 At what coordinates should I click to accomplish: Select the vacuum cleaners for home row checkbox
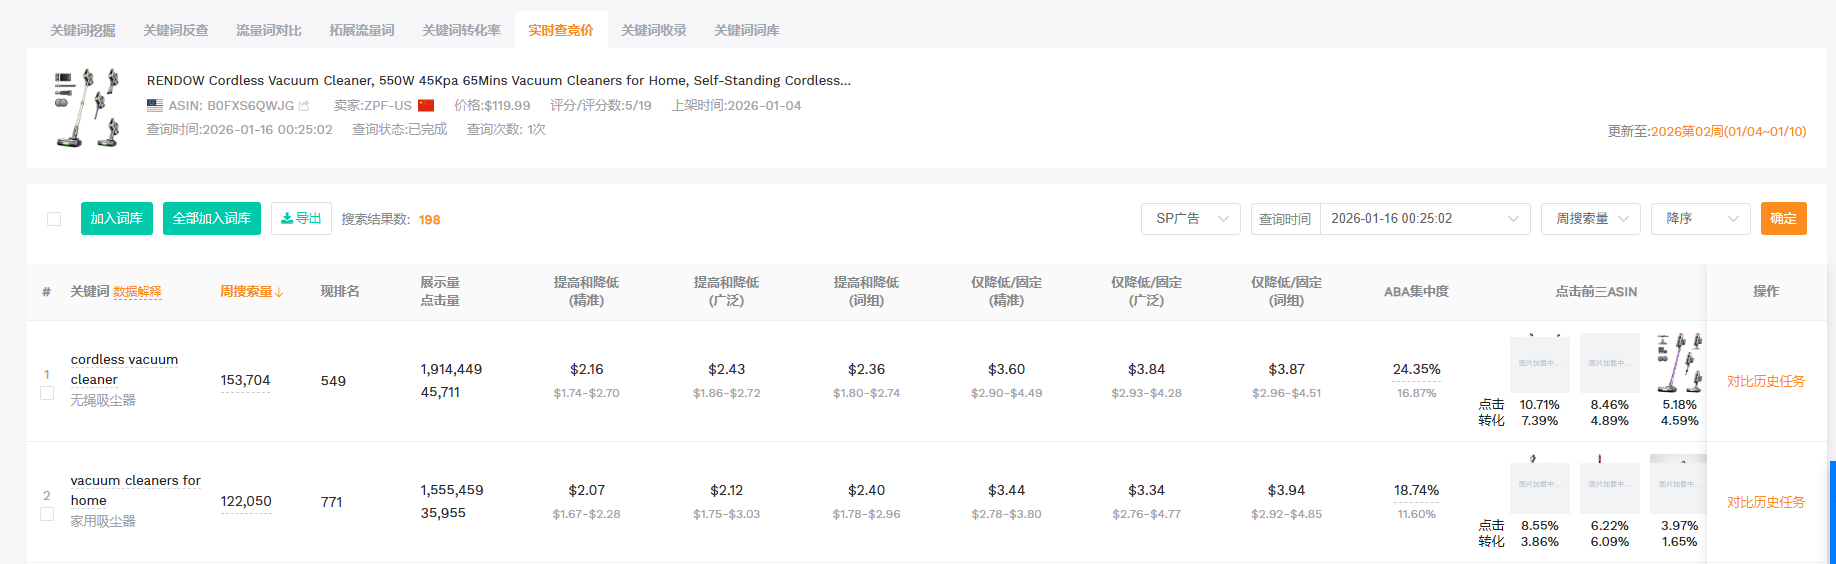click(x=47, y=514)
